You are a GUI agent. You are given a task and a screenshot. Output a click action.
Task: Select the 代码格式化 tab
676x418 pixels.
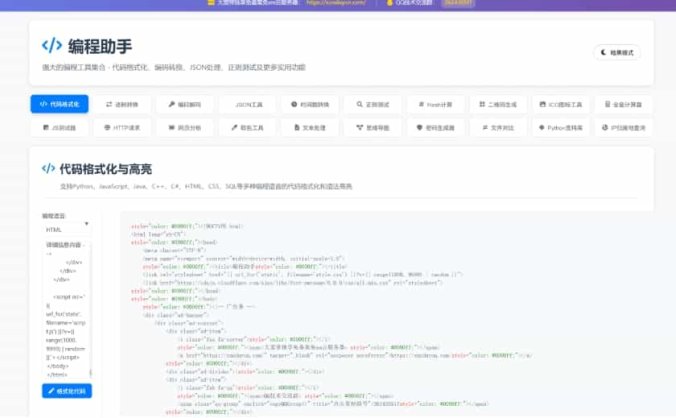(59, 104)
